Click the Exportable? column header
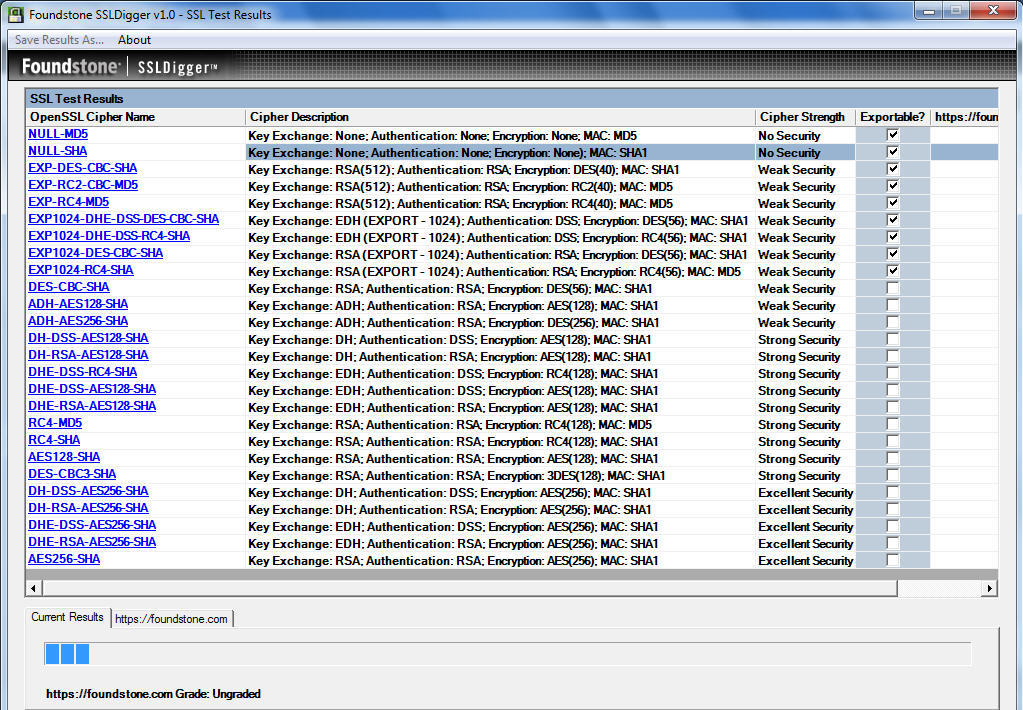This screenshot has height=710, width=1023. [x=892, y=117]
